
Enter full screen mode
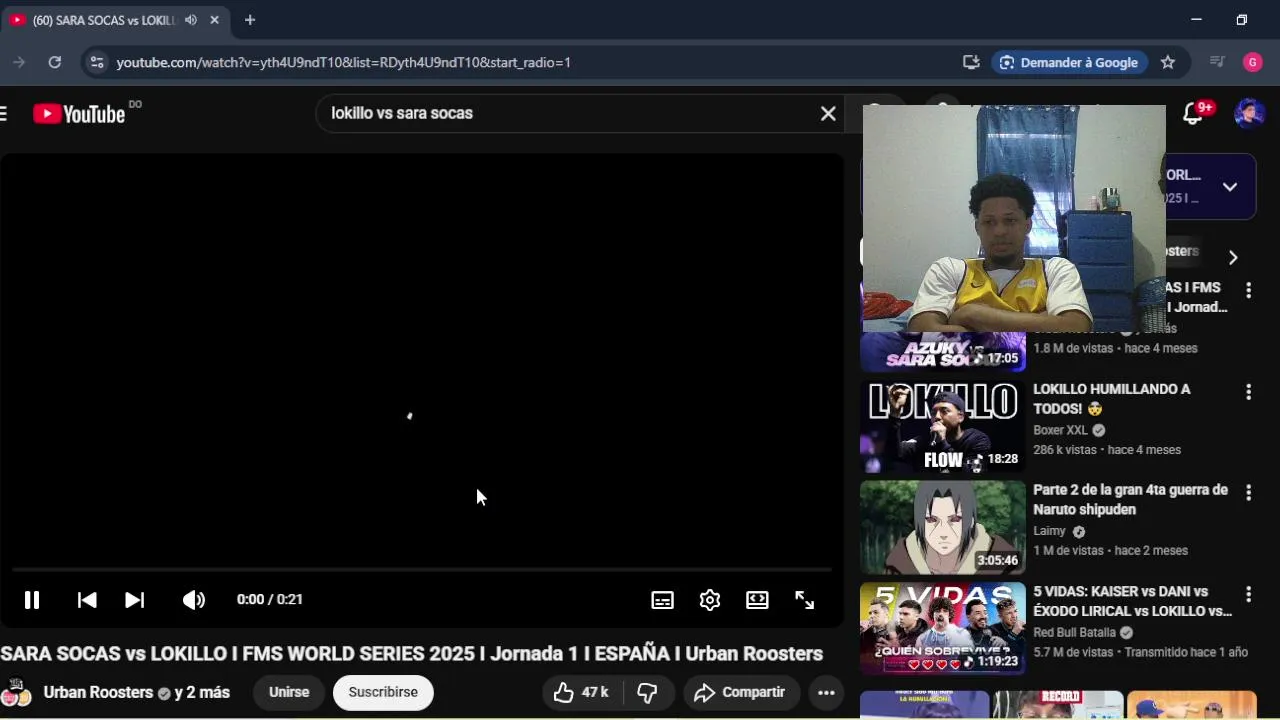805,600
